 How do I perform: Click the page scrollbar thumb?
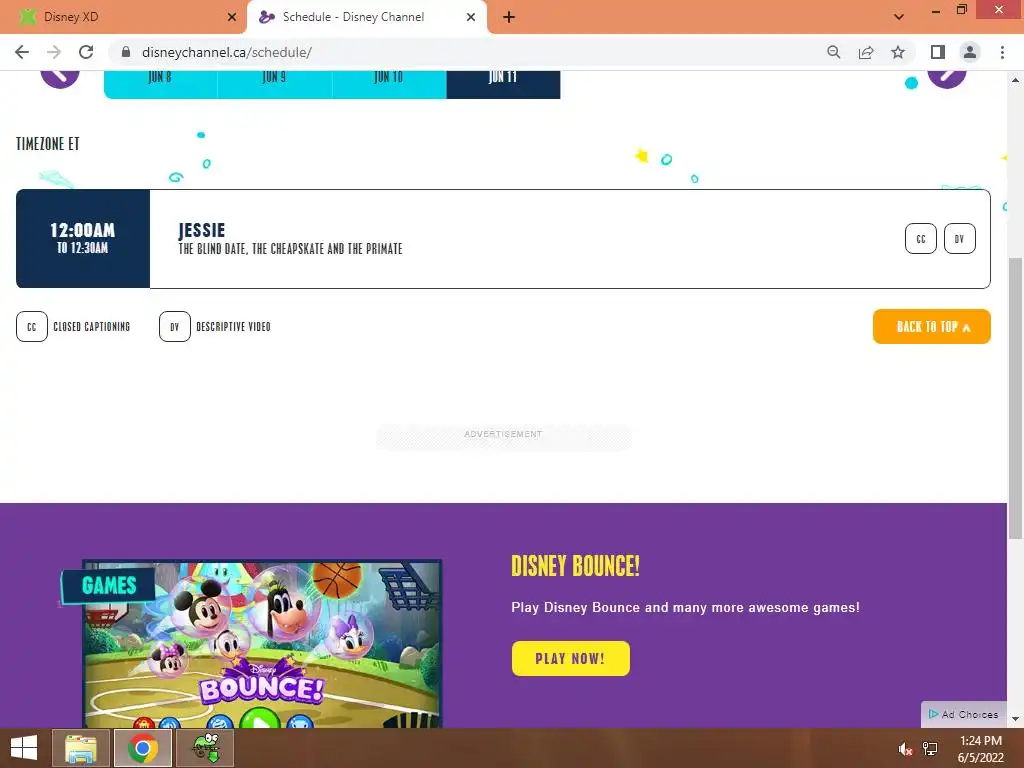coord(1015,398)
